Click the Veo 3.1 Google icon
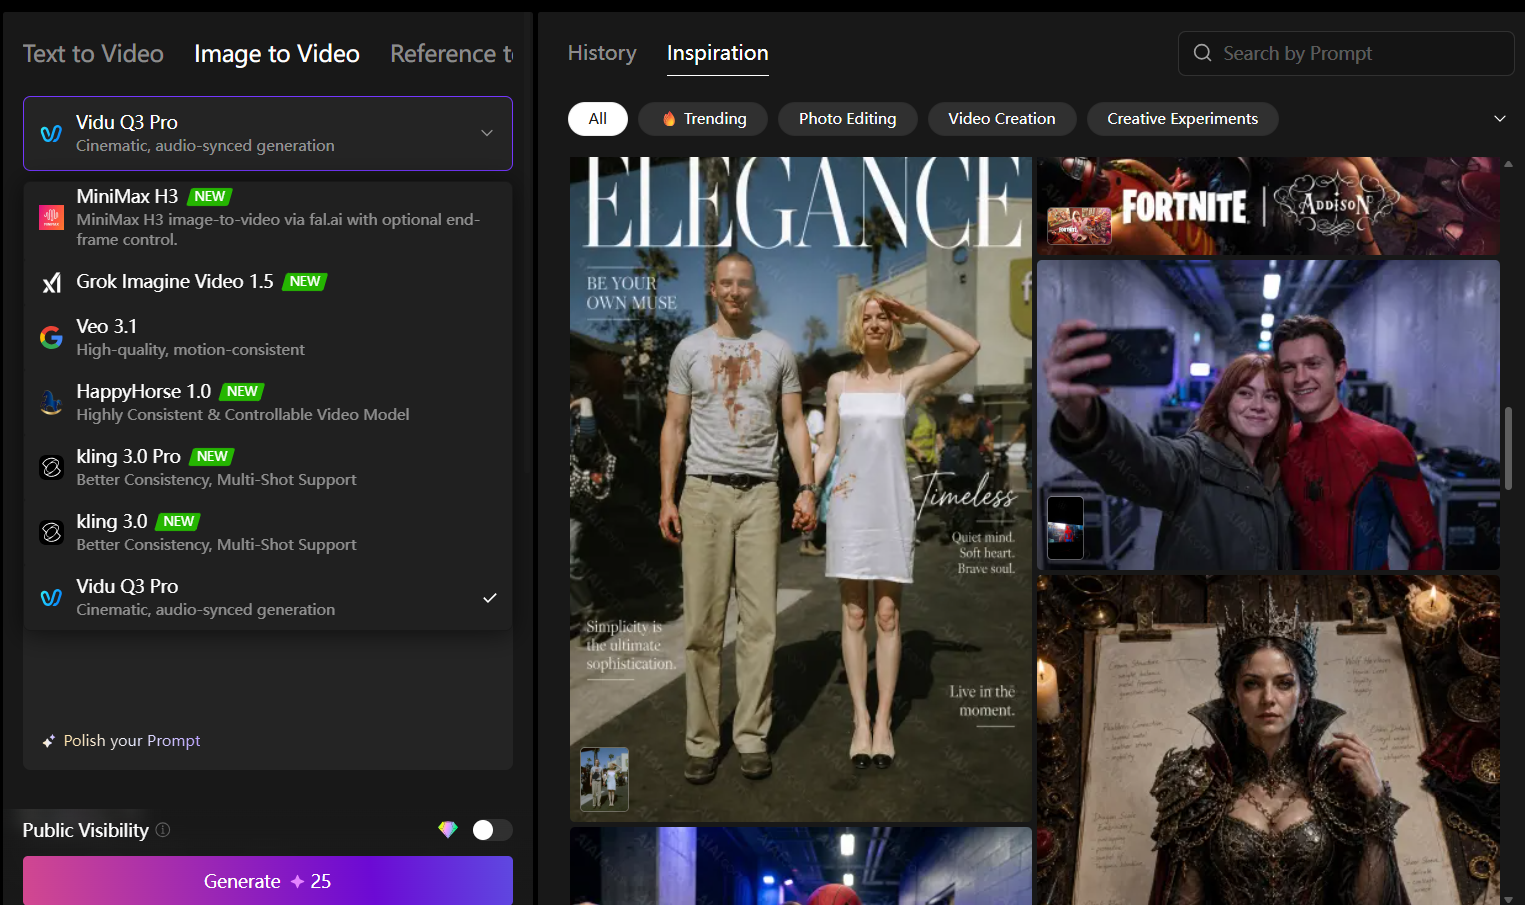Viewport: 1525px width, 905px height. (x=51, y=338)
